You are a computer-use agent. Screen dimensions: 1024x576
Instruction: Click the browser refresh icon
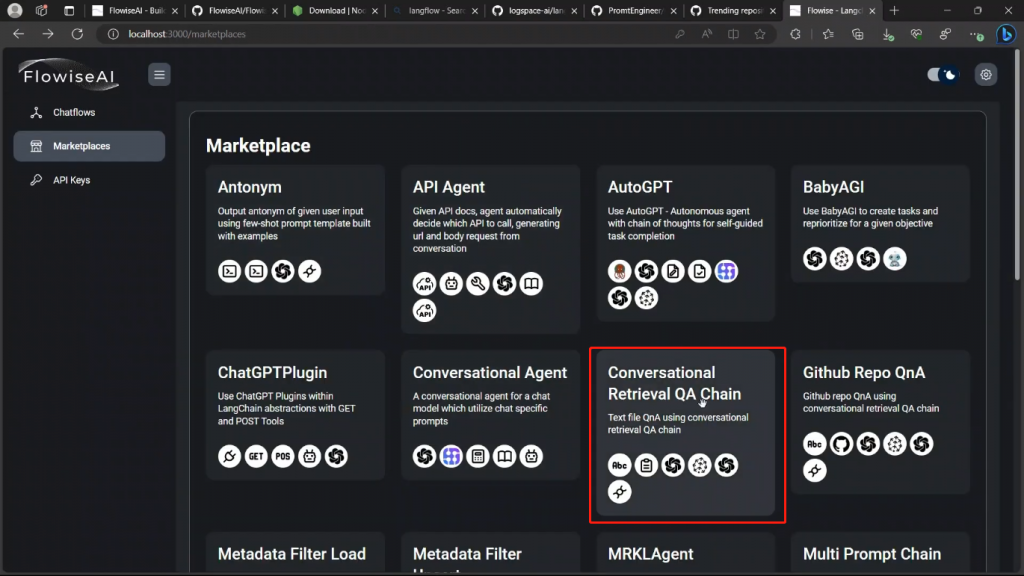click(77, 34)
